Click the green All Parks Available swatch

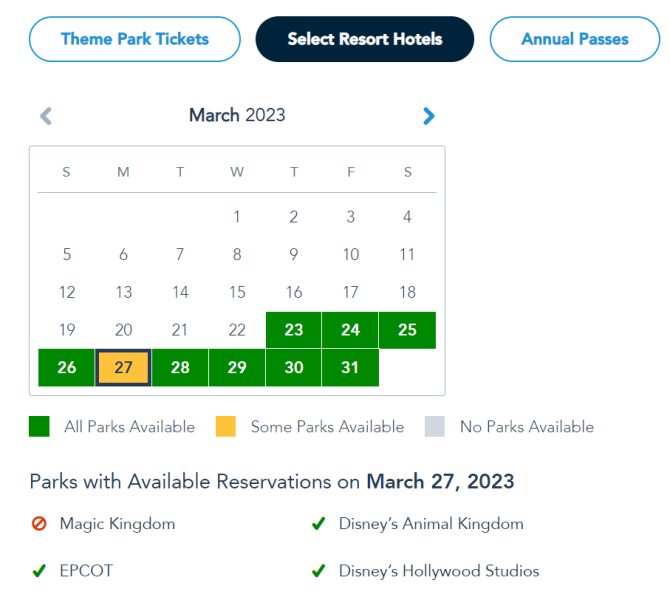39,427
